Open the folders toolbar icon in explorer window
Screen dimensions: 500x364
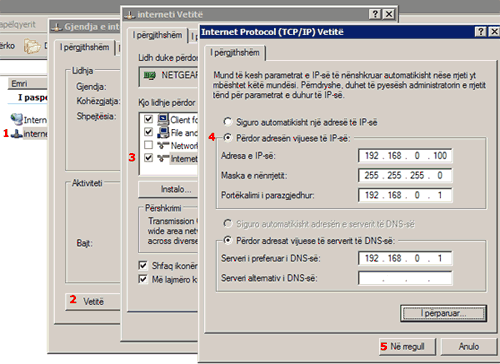[32, 46]
